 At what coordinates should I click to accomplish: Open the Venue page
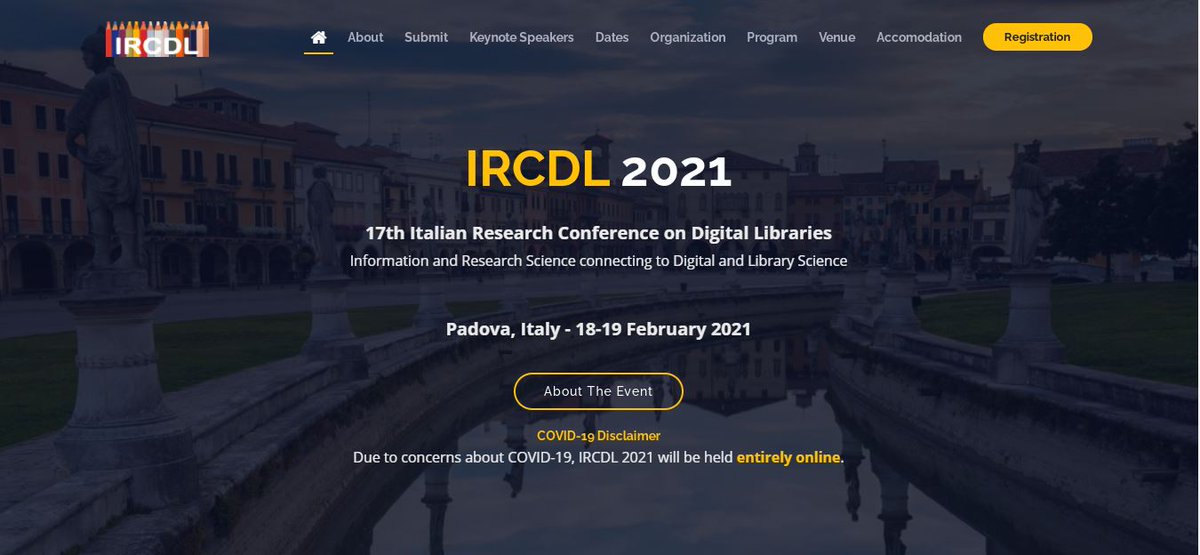coord(837,37)
